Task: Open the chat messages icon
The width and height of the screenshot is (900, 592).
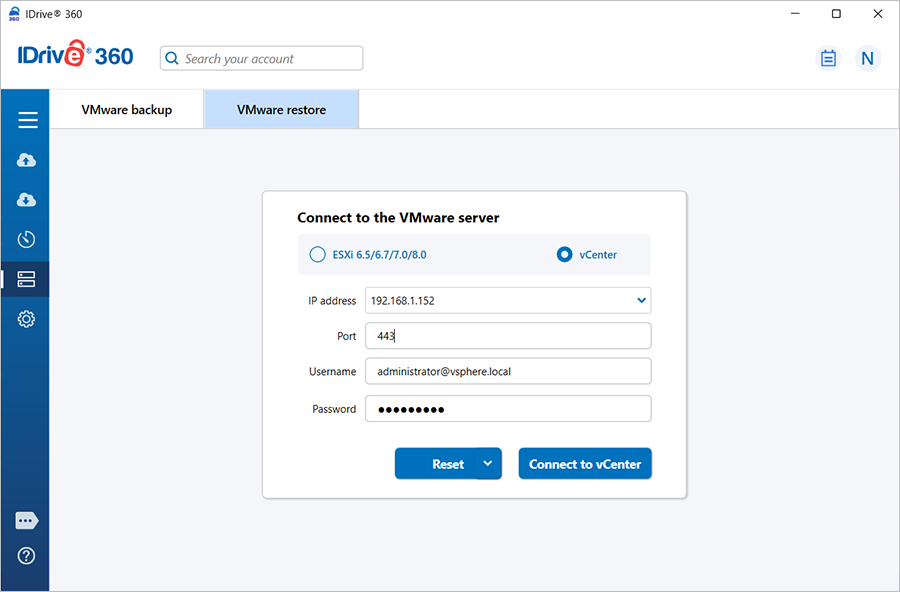Action: coord(27,521)
